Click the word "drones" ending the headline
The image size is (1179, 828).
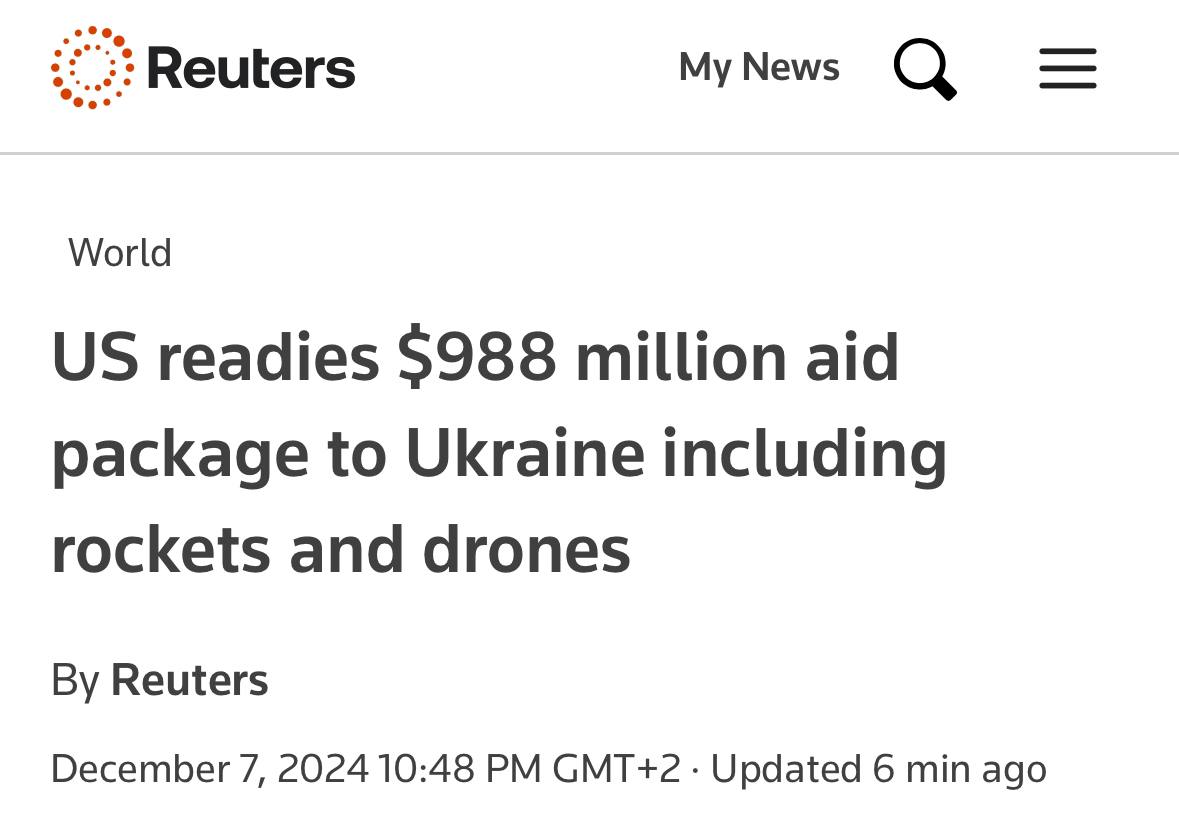(x=526, y=549)
